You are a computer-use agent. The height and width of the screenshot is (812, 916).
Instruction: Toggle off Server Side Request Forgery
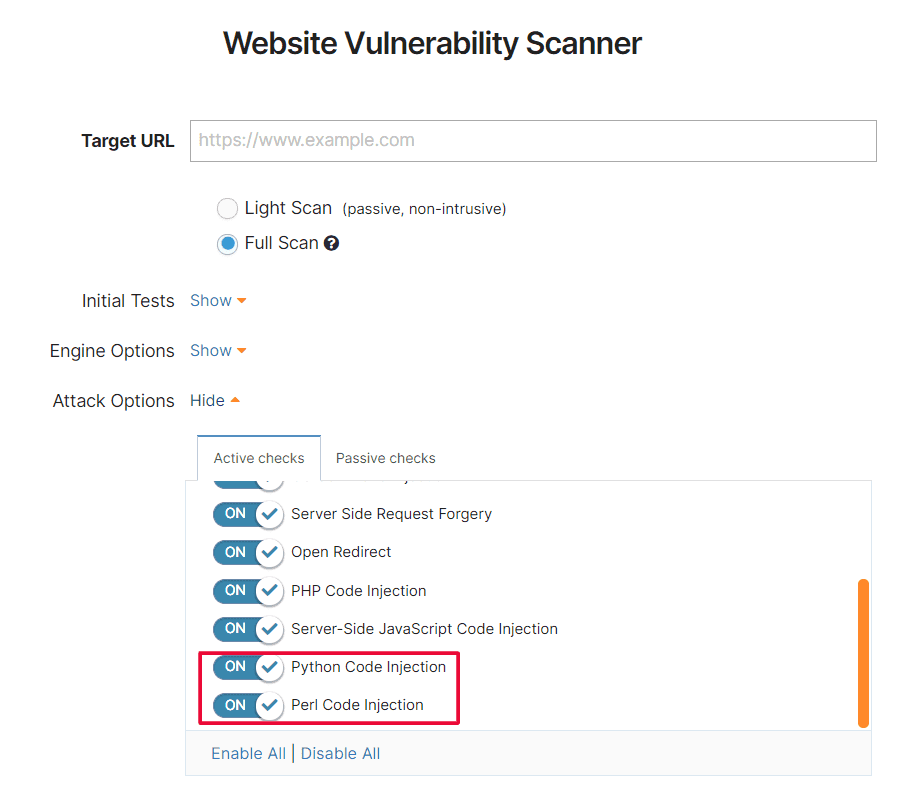pyautogui.click(x=247, y=514)
